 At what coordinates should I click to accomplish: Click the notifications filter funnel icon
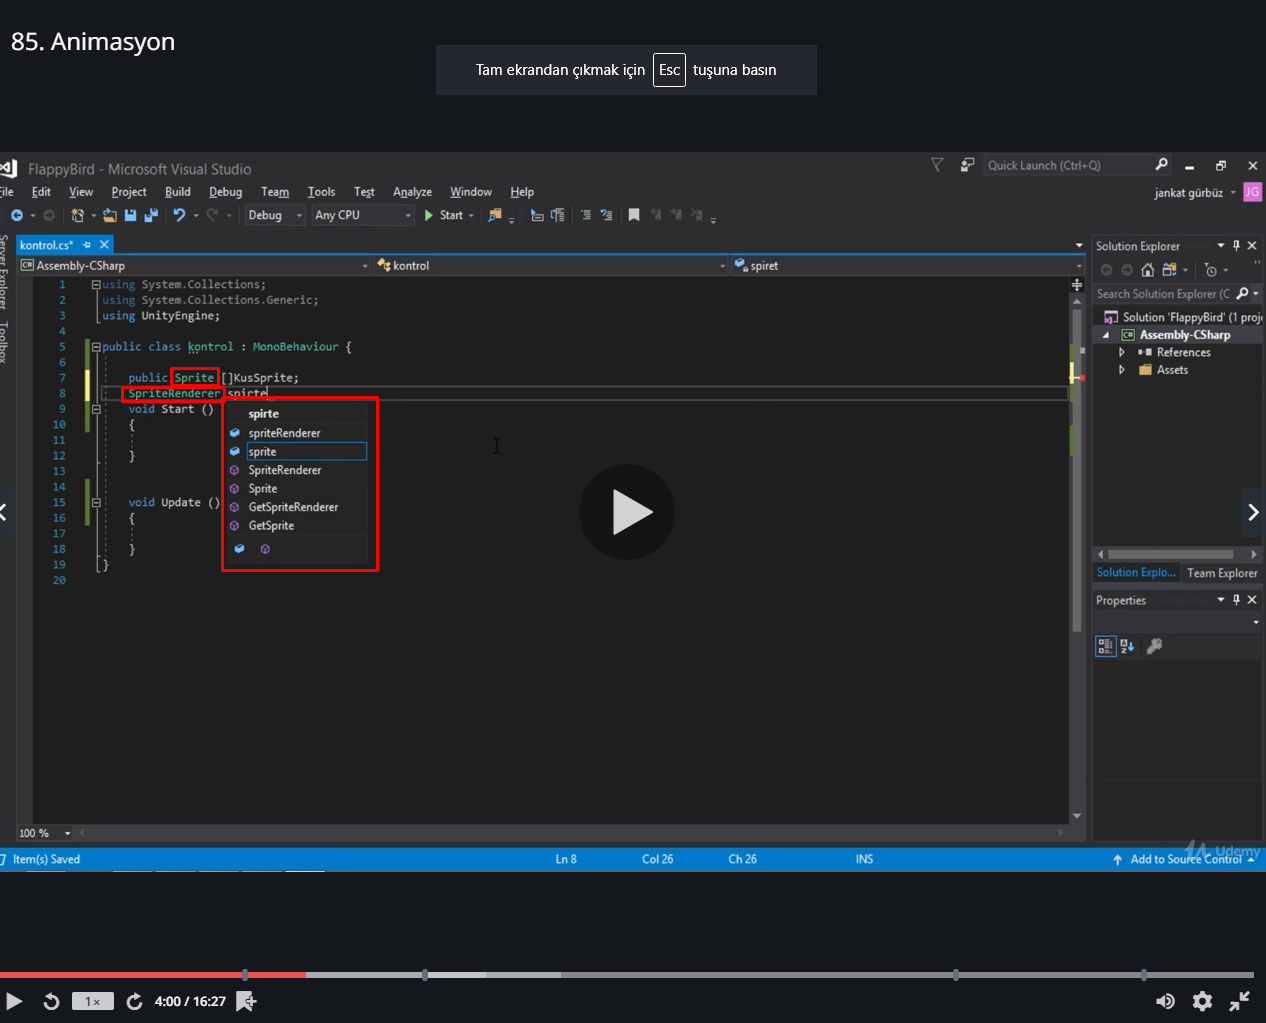(x=937, y=165)
